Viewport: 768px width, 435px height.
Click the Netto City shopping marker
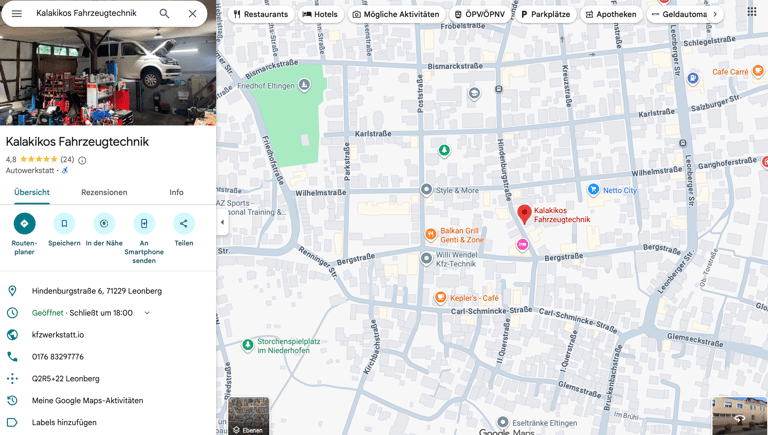pyautogui.click(x=594, y=189)
